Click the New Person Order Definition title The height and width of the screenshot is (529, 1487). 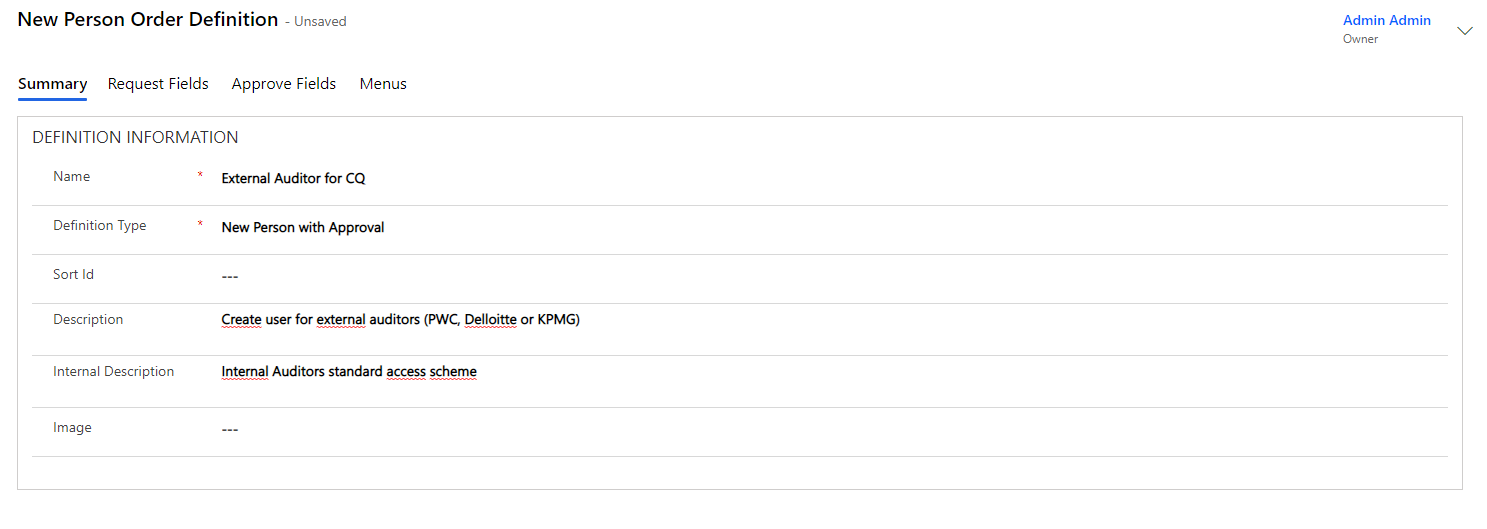[x=148, y=19]
